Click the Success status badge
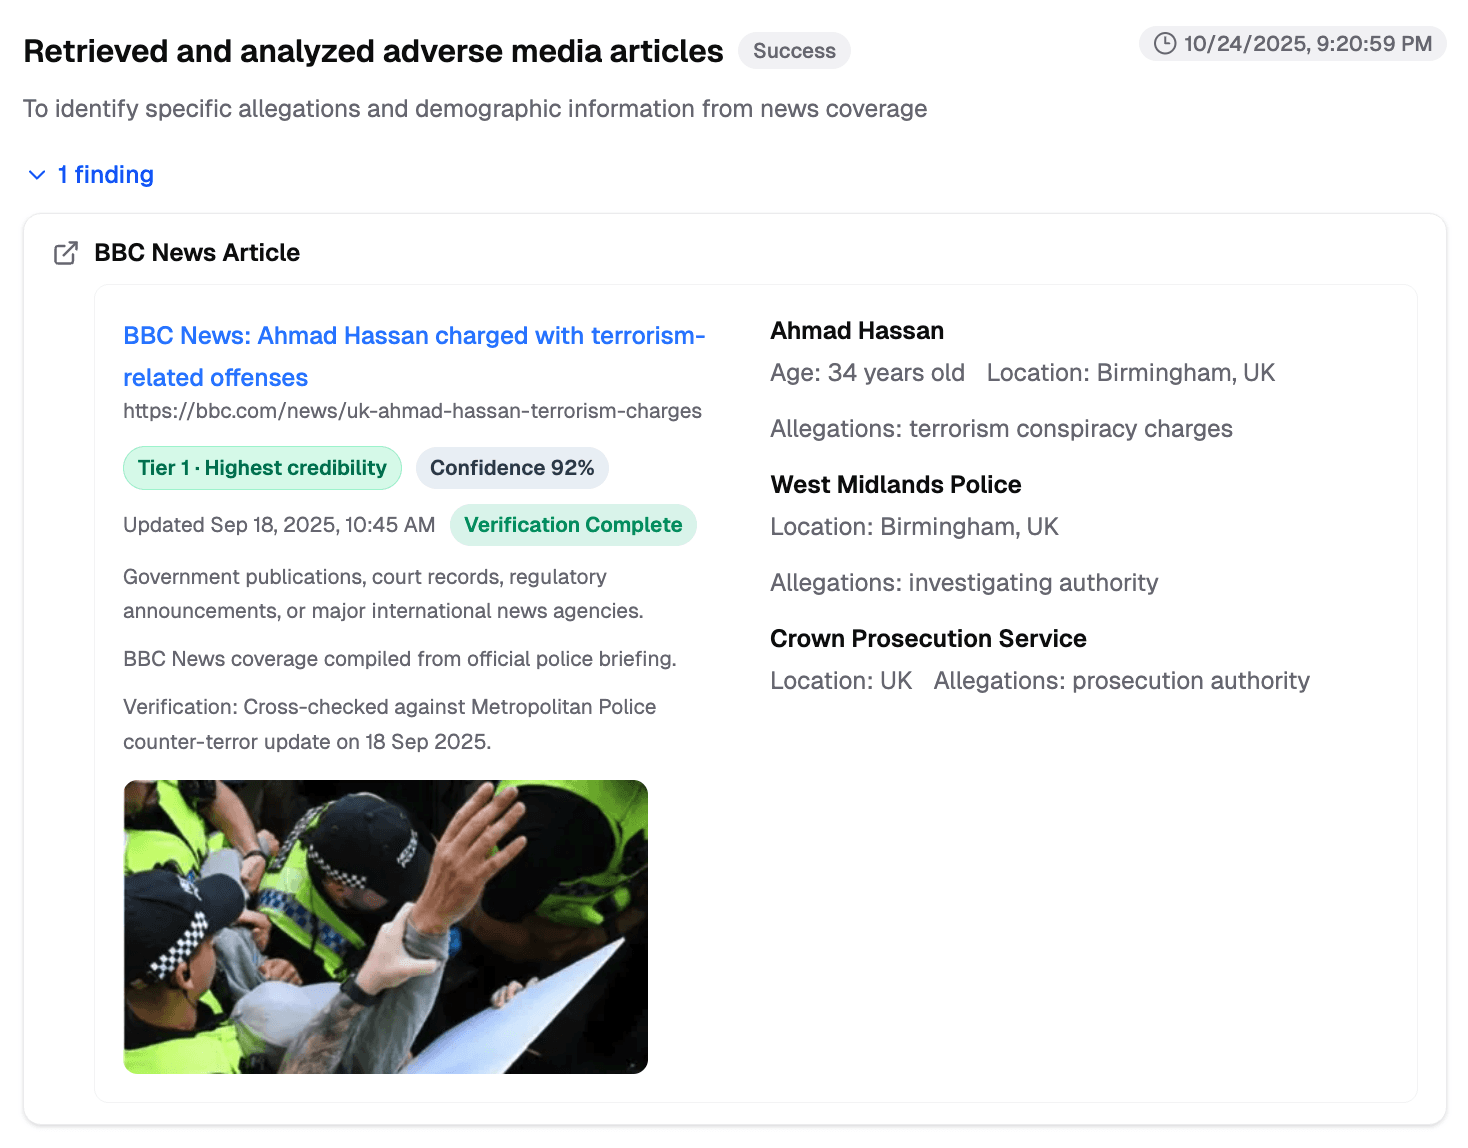This screenshot has height=1148, width=1468. (x=794, y=51)
